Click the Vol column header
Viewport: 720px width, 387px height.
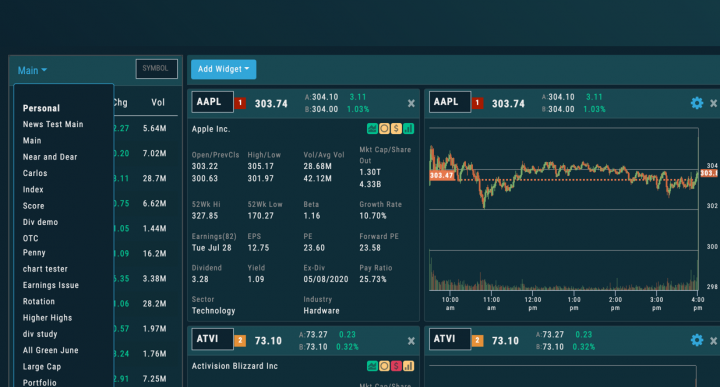[158, 102]
